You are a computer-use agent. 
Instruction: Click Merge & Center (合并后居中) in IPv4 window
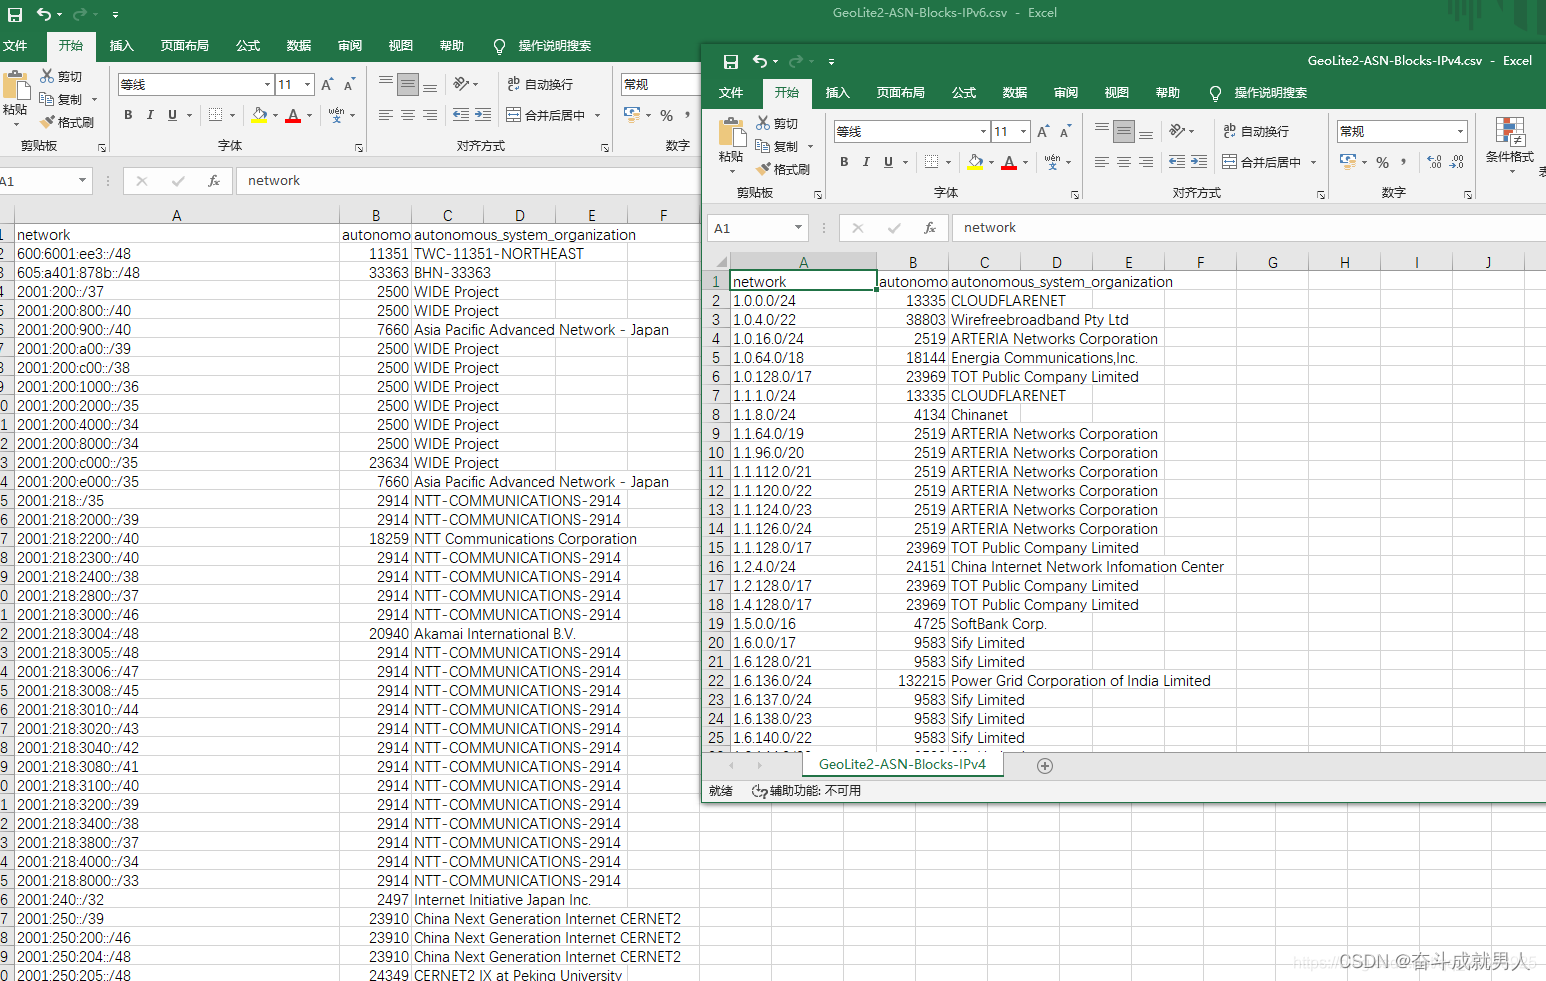[x=1262, y=162]
